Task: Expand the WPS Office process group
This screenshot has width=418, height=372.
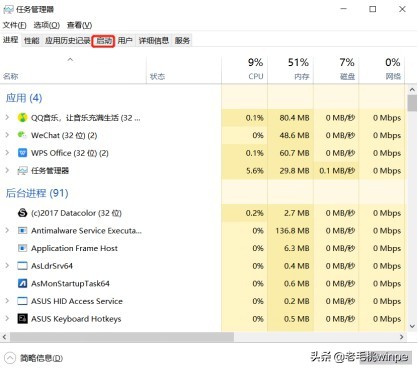Action: pyautogui.click(x=7, y=153)
